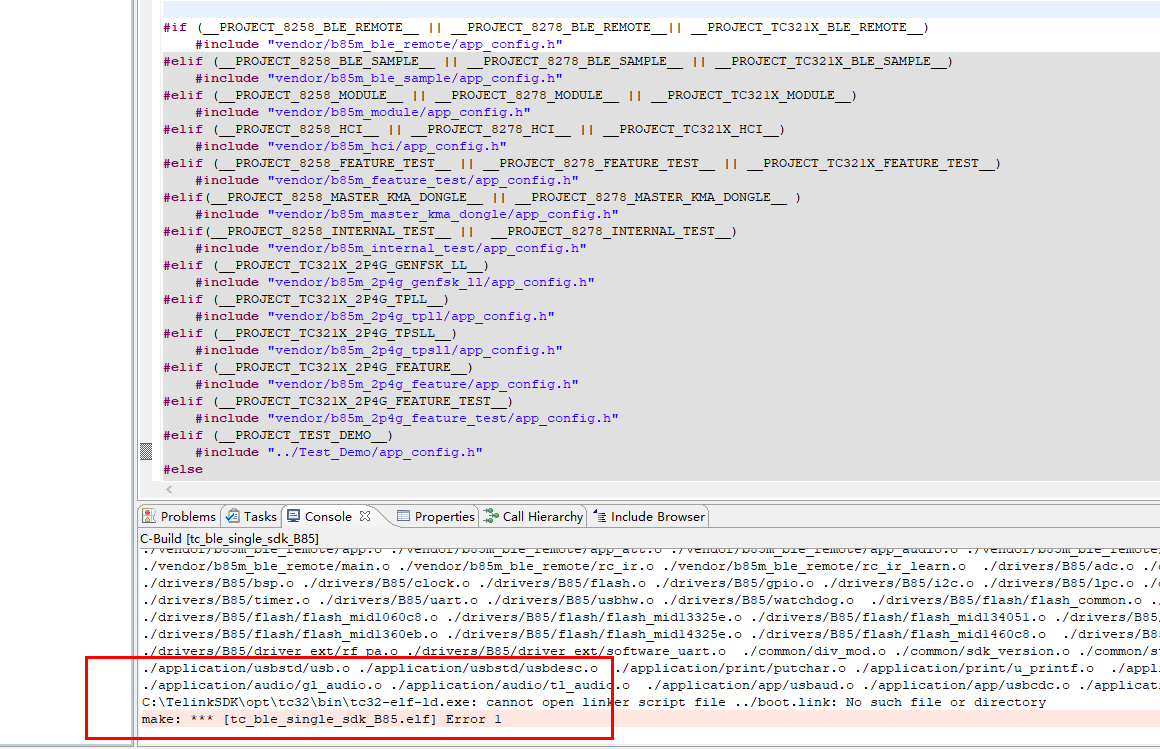Click the Call Hierarchy tree icon
Screen dimensions: 1160x749
click(x=491, y=516)
